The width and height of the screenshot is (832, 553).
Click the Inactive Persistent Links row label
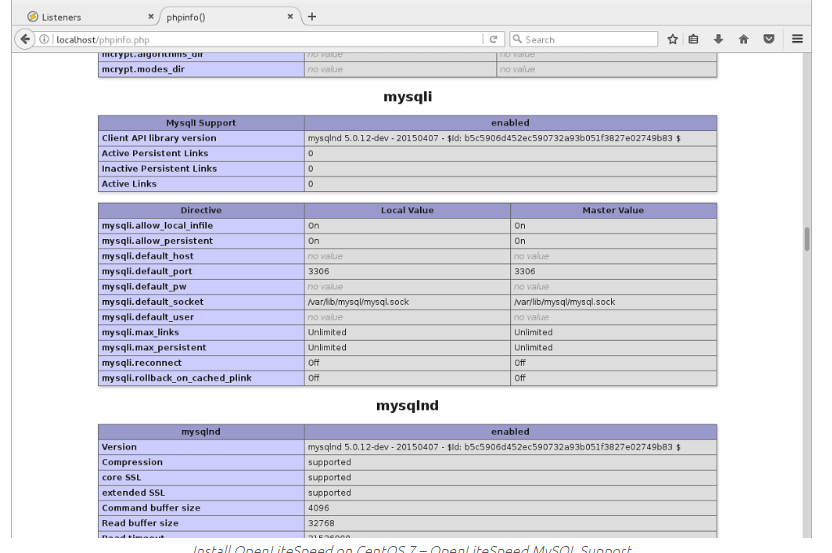pyautogui.click(x=201, y=169)
